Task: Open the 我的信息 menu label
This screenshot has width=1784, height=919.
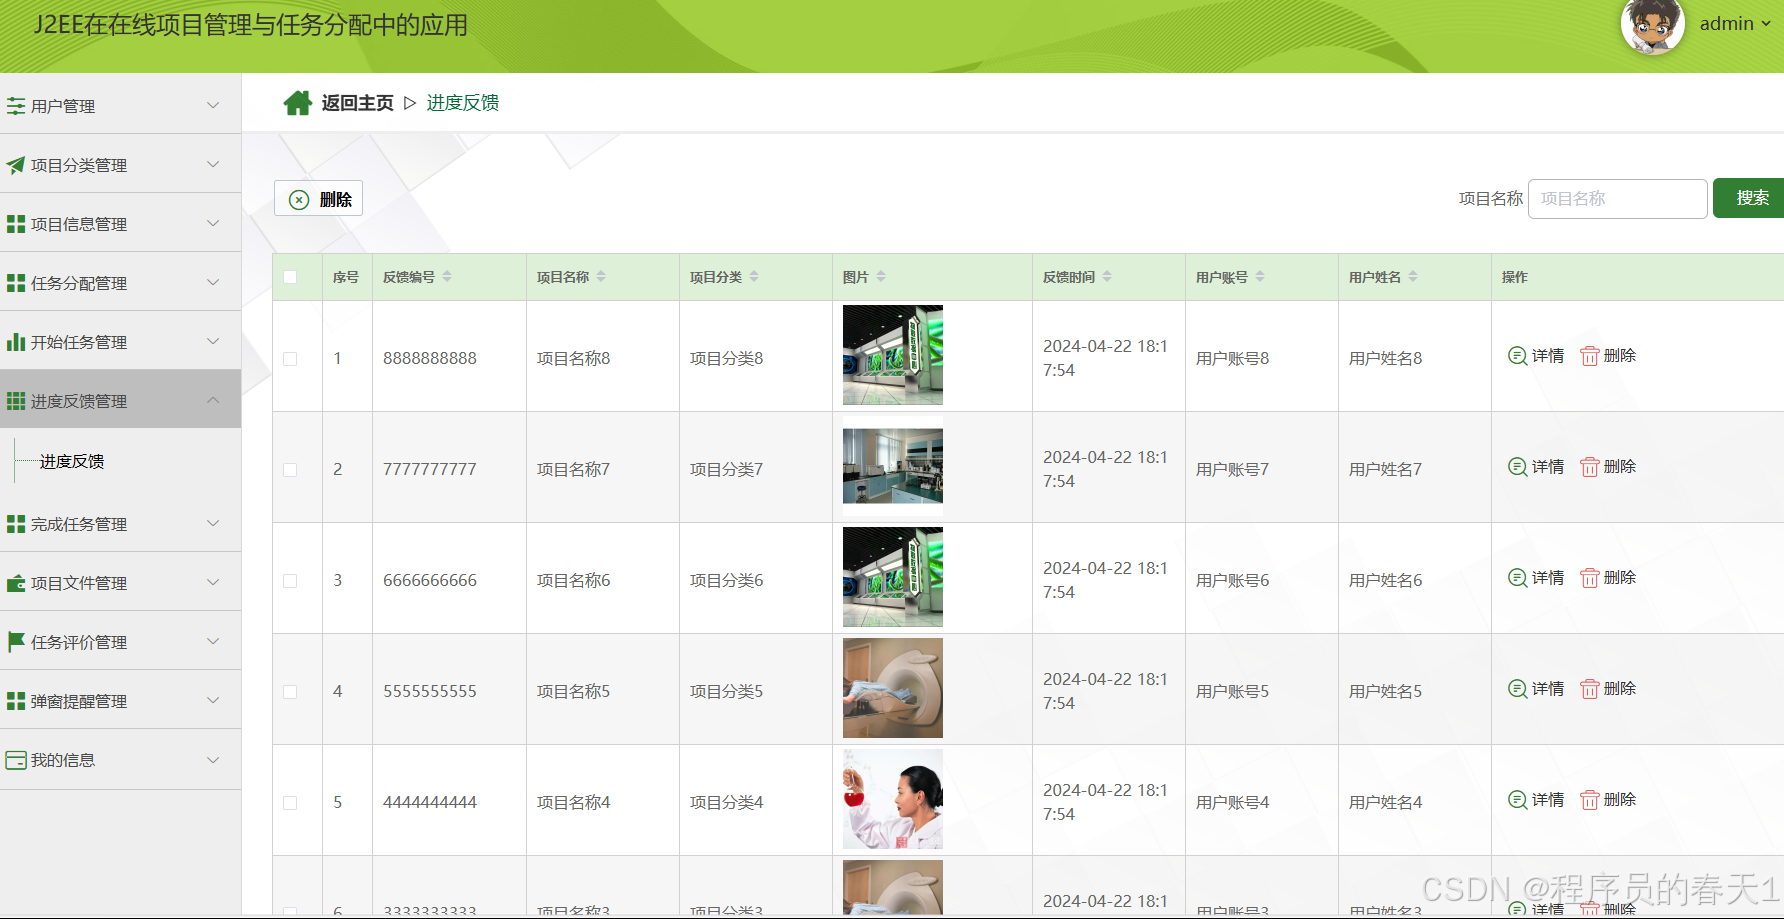Action: click(x=63, y=760)
